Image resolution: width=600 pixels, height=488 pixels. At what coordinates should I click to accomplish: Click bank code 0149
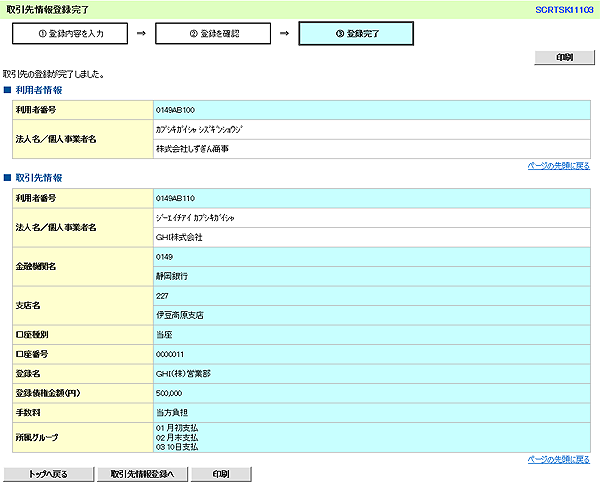(x=164, y=257)
